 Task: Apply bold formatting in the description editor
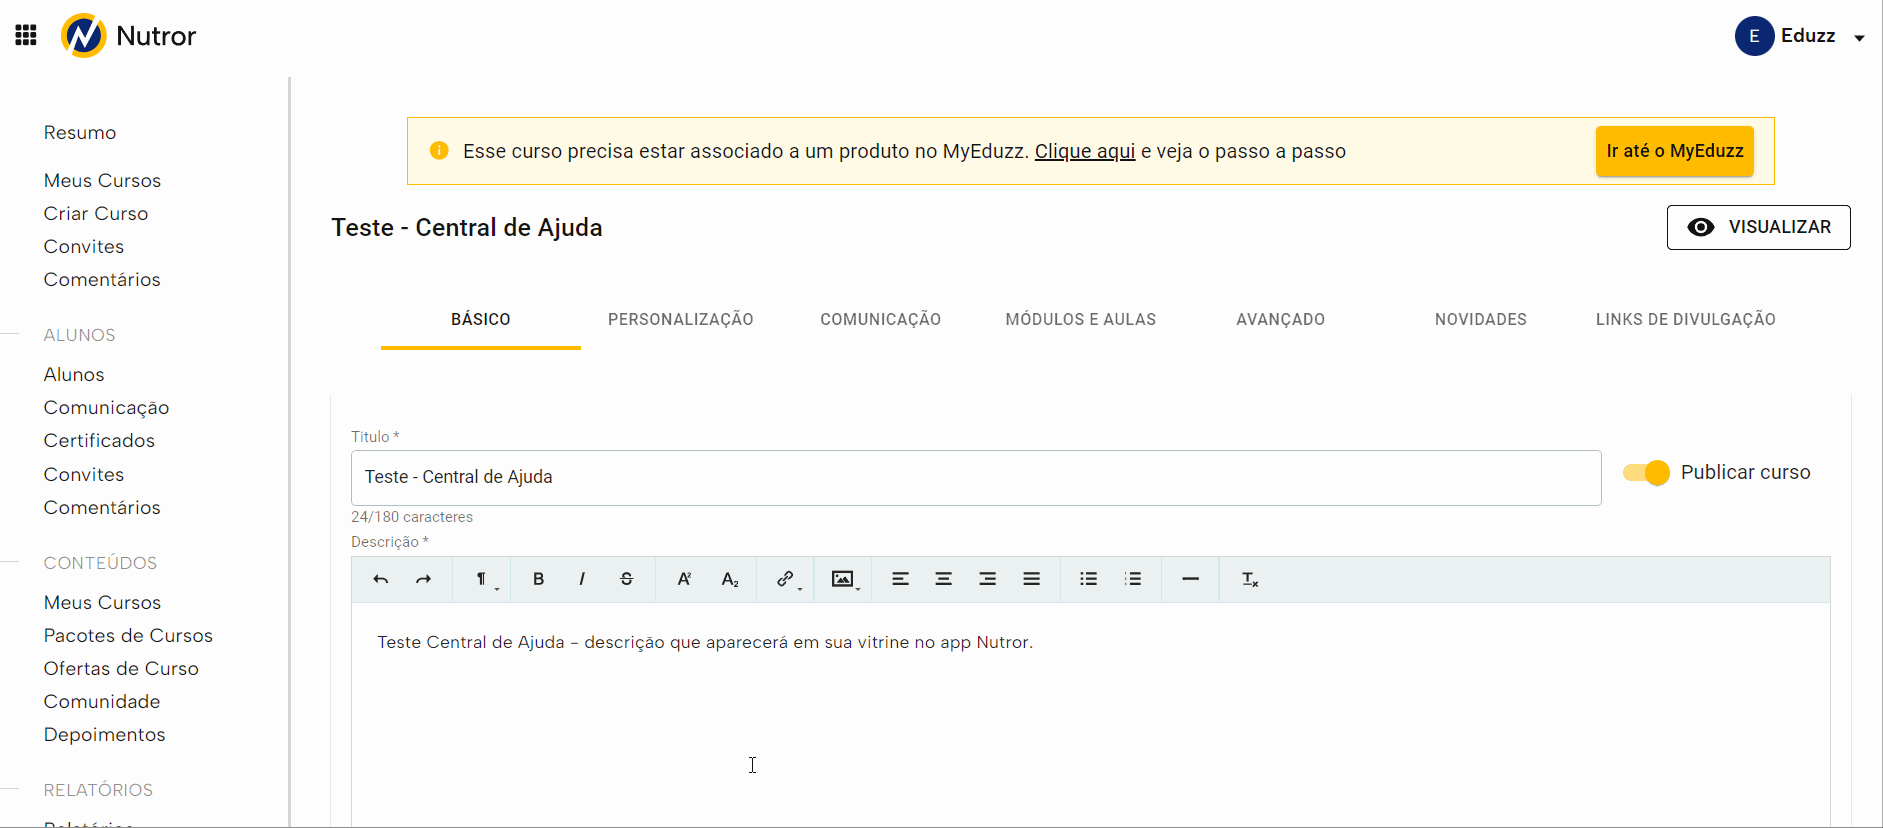[538, 579]
